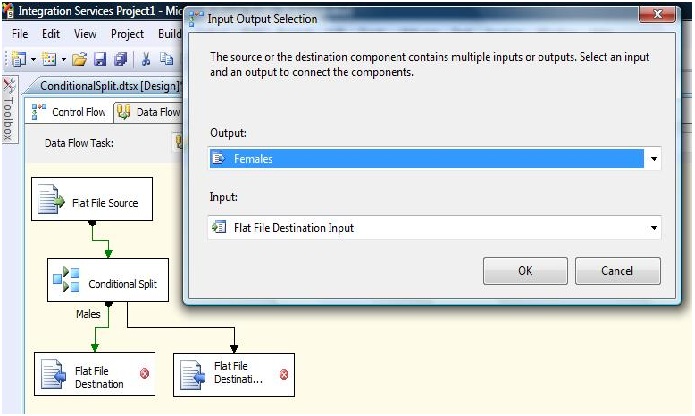695x416 pixels.
Task: Click the Save All toolbar icon
Action: click(119, 59)
